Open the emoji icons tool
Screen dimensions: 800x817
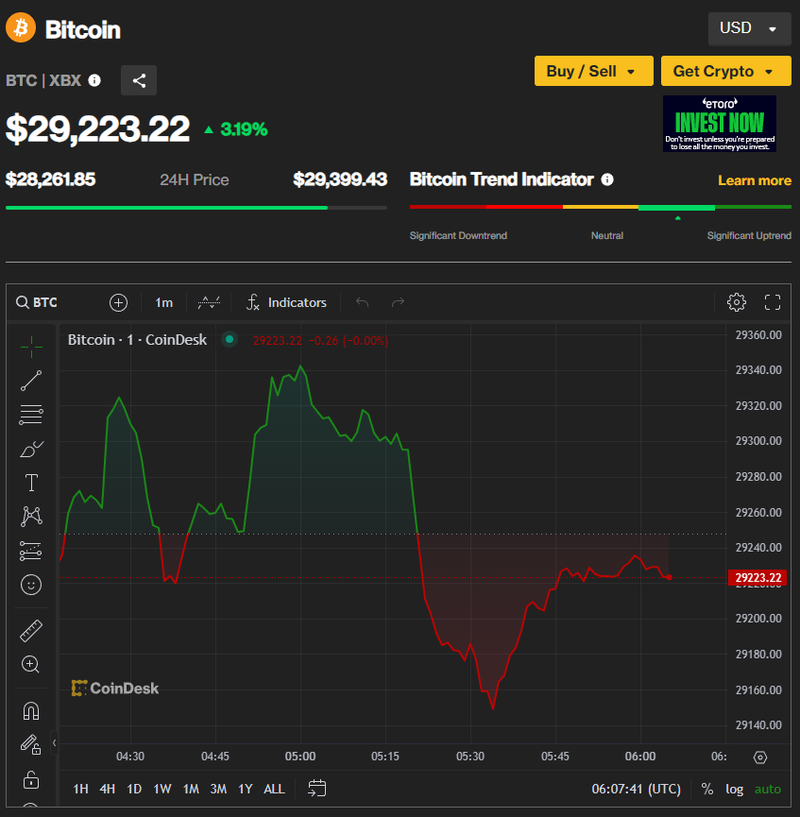point(31,585)
